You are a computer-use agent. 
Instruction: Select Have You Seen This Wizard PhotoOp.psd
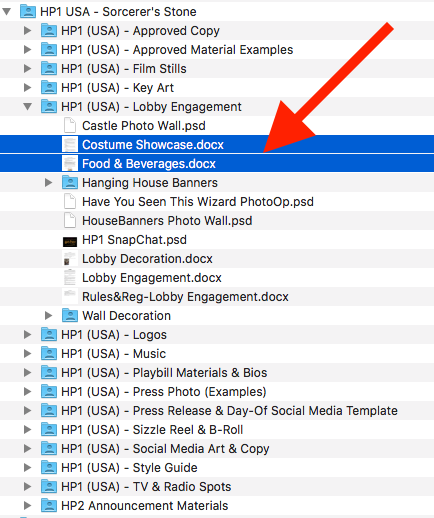(198, 202)
